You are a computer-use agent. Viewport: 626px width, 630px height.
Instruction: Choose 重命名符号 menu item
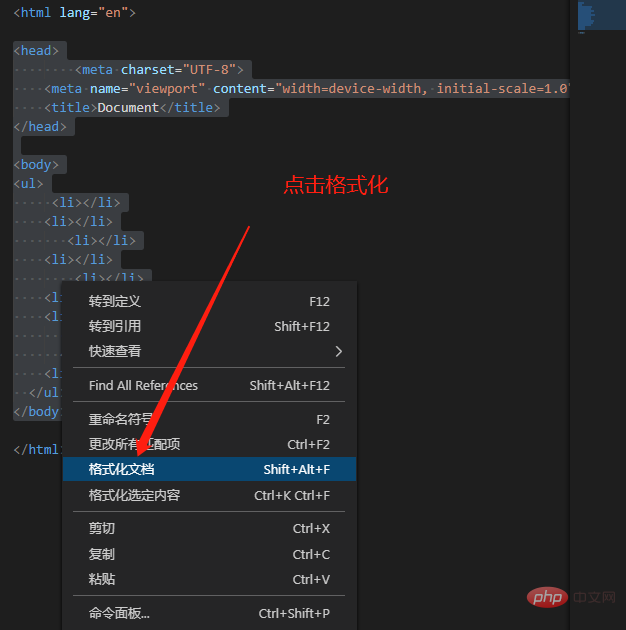(x=209, y=419)
